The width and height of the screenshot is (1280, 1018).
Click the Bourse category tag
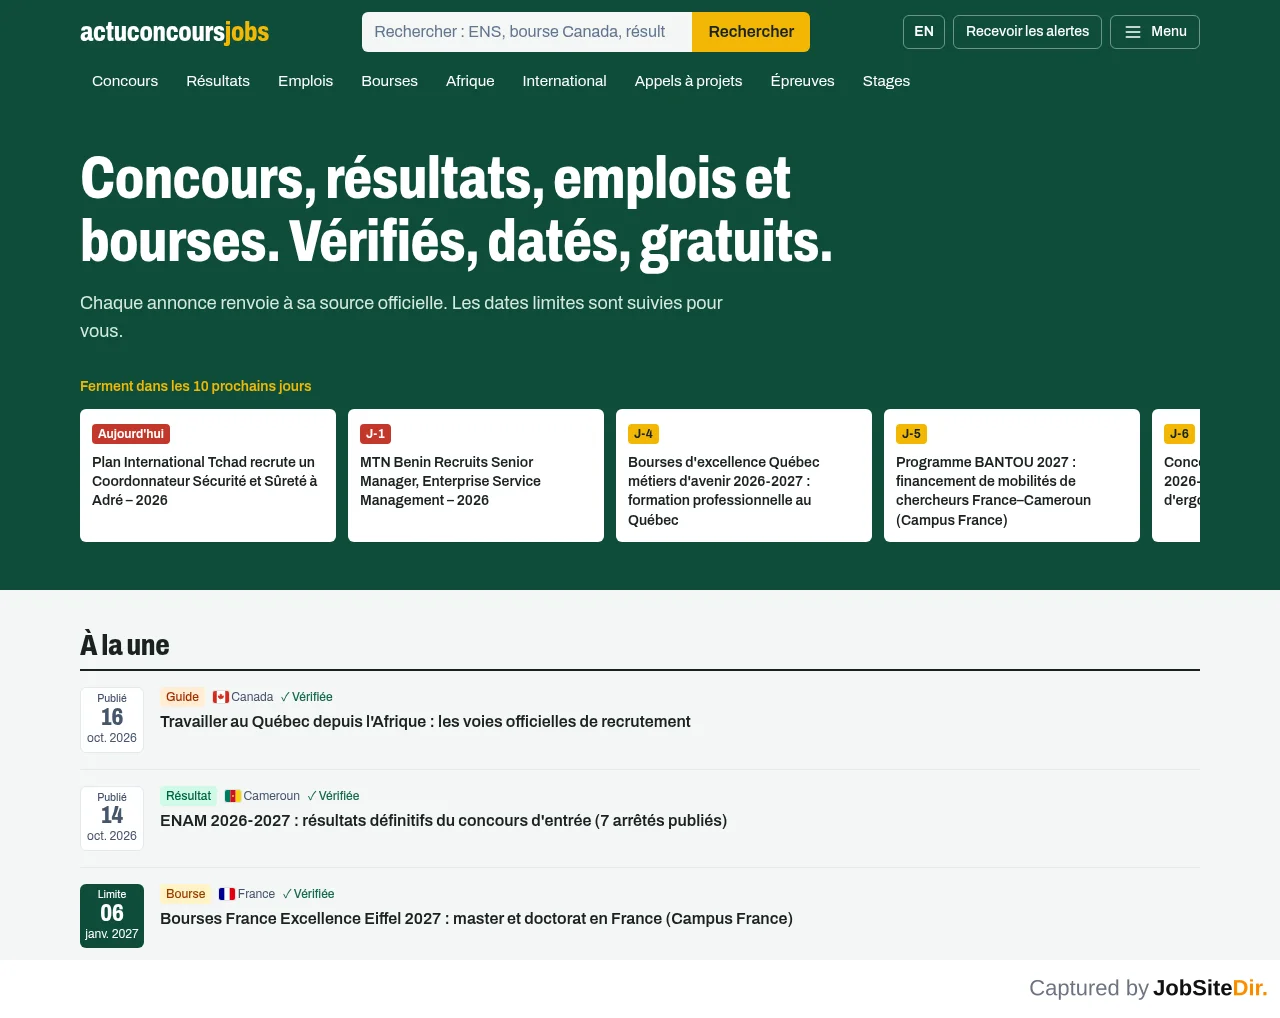coord(185,894)
